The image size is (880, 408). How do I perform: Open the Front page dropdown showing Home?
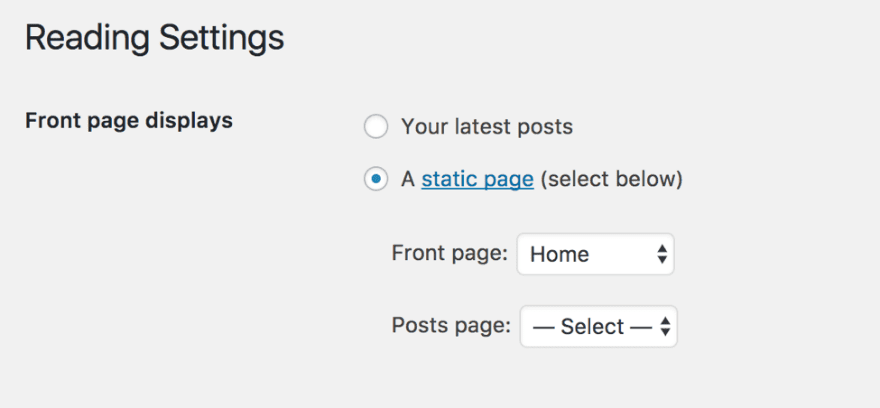pyautogui.click(x=595, y=254)
